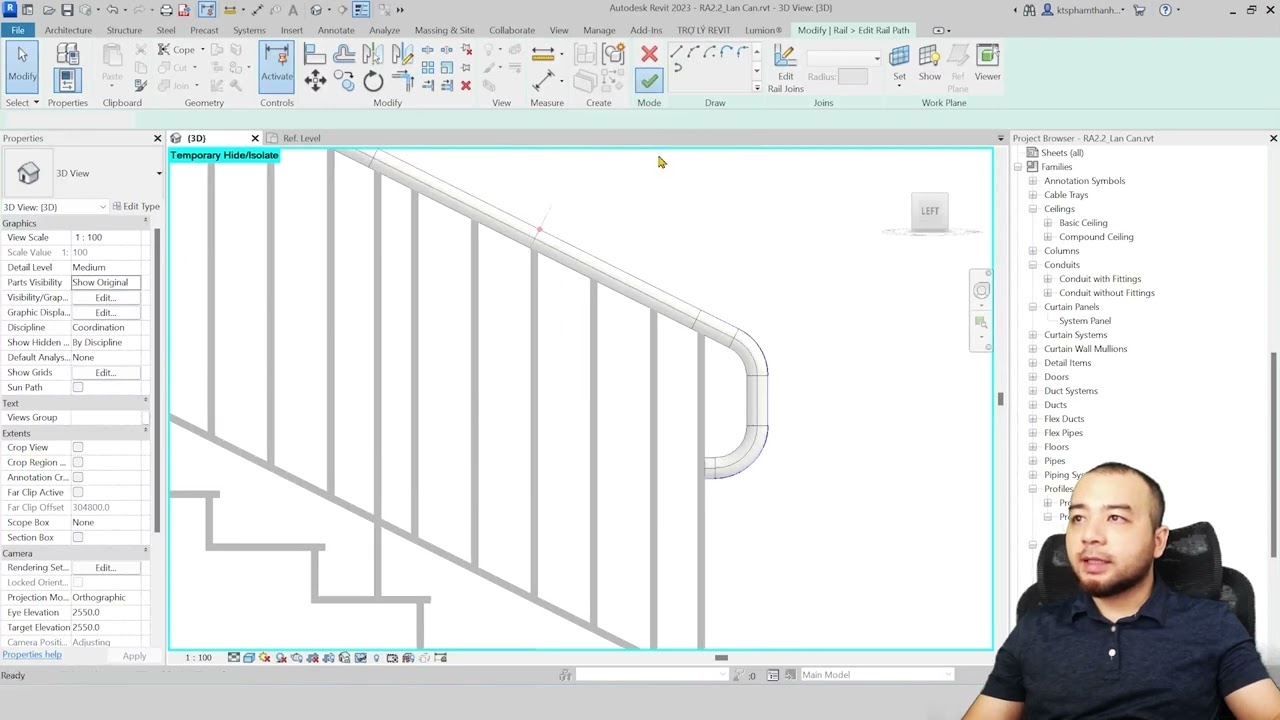Expand the Annotation Symbols node
Screen dimensions: 1280x720
point(1033,181)
